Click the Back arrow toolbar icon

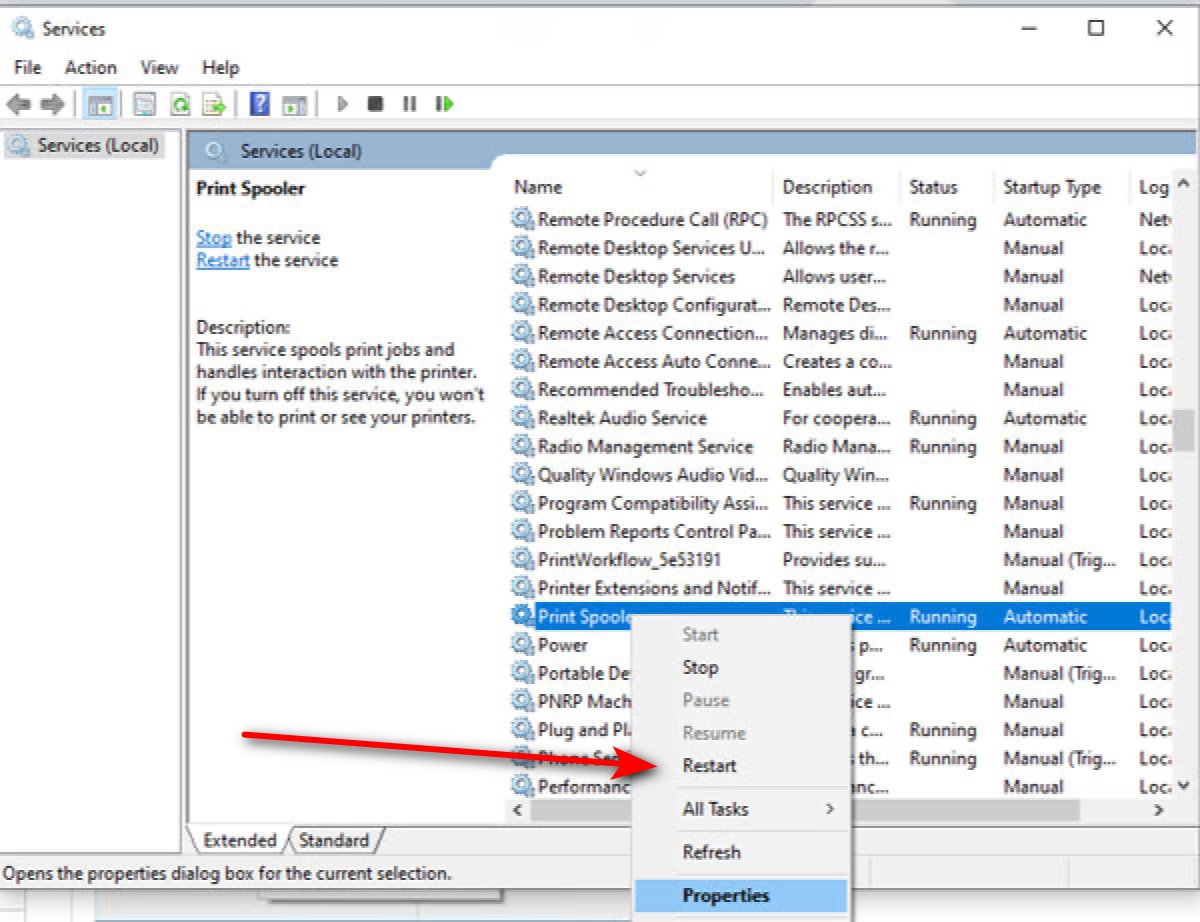(18, 103)
